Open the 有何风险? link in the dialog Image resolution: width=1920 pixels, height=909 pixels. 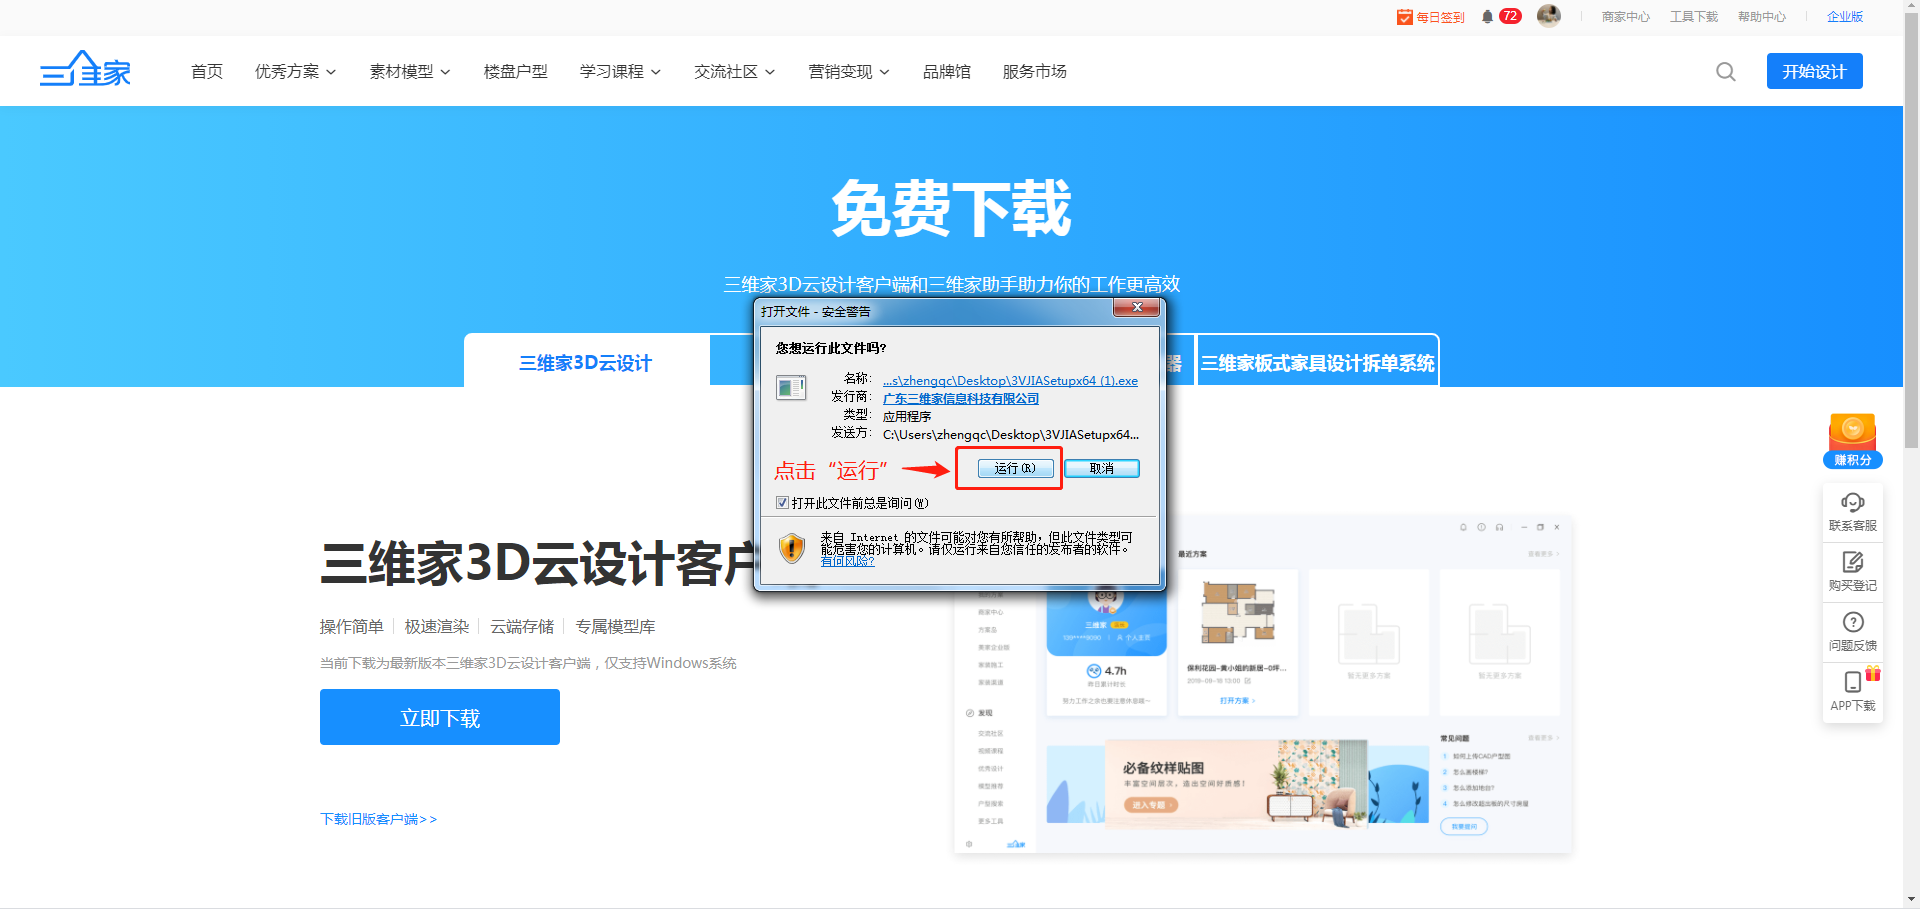coord(848,561)
